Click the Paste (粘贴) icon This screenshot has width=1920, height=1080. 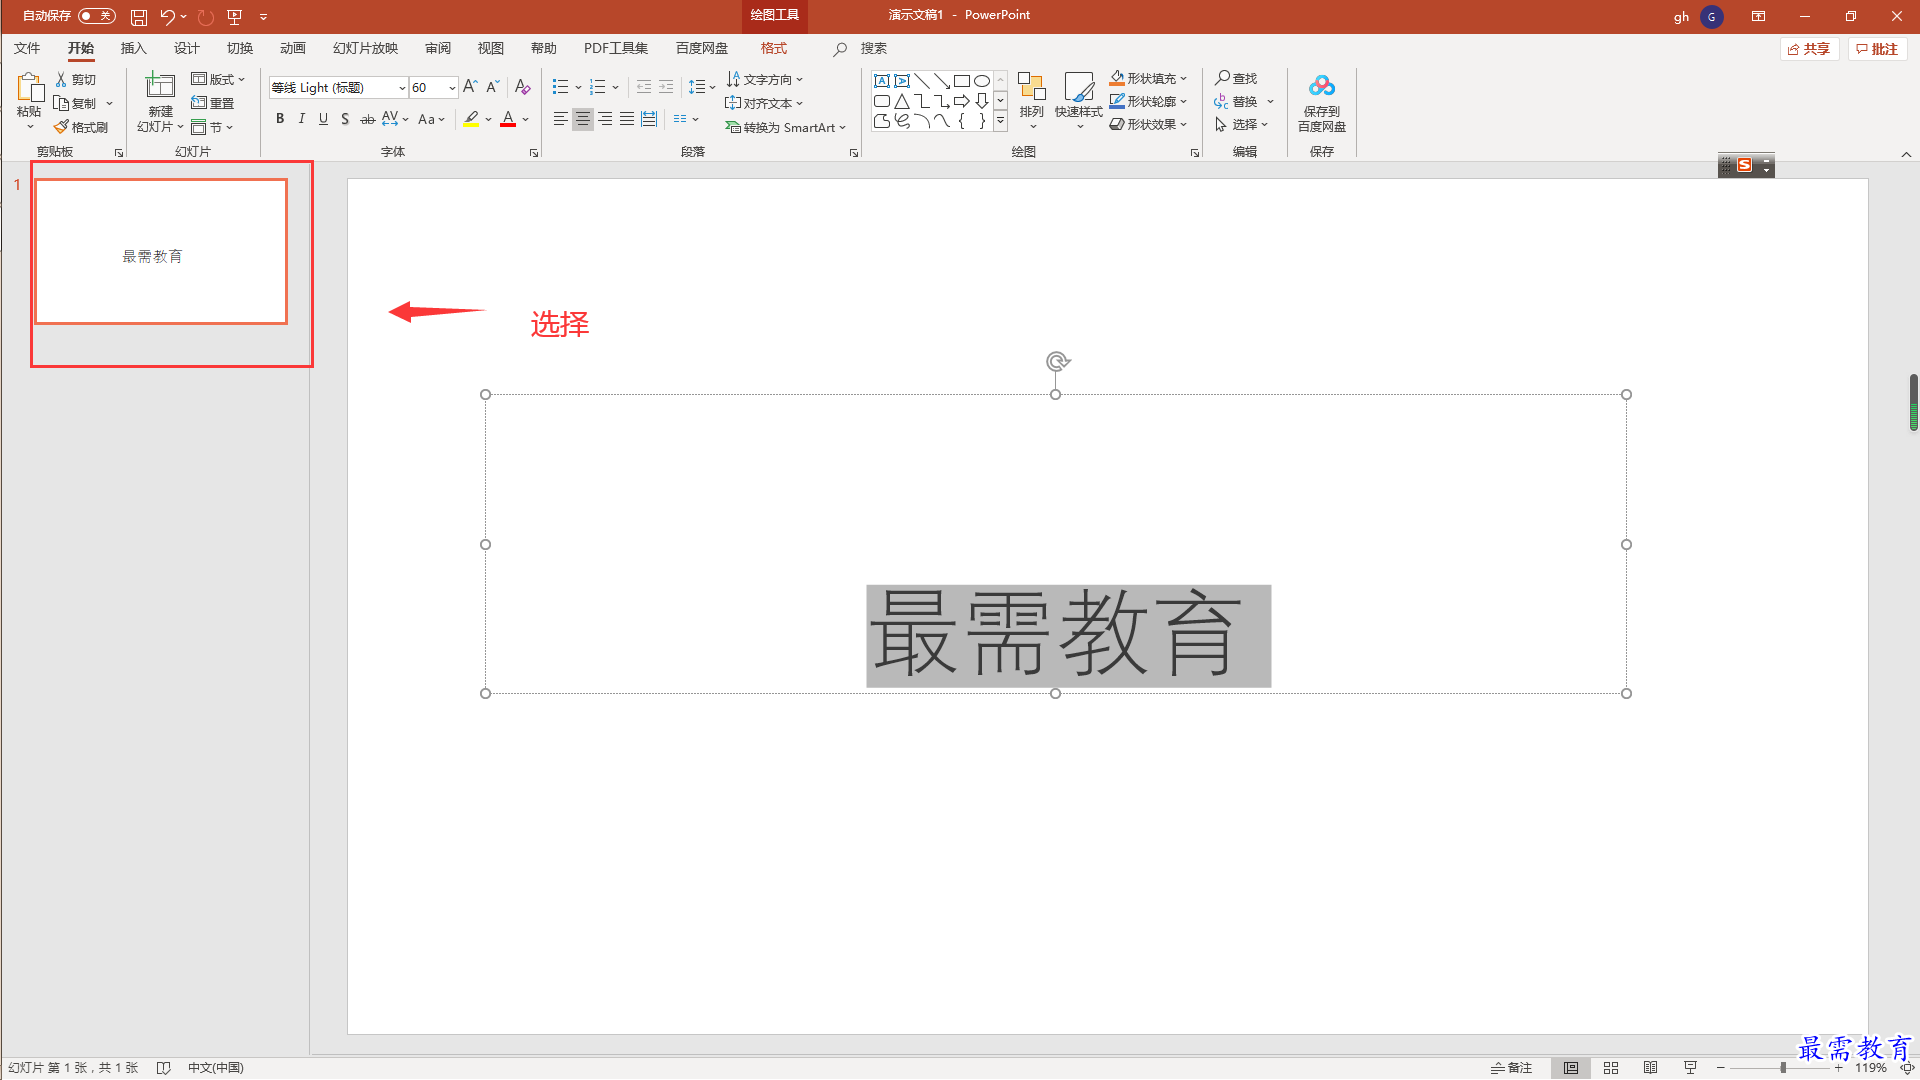click(29, 89)
